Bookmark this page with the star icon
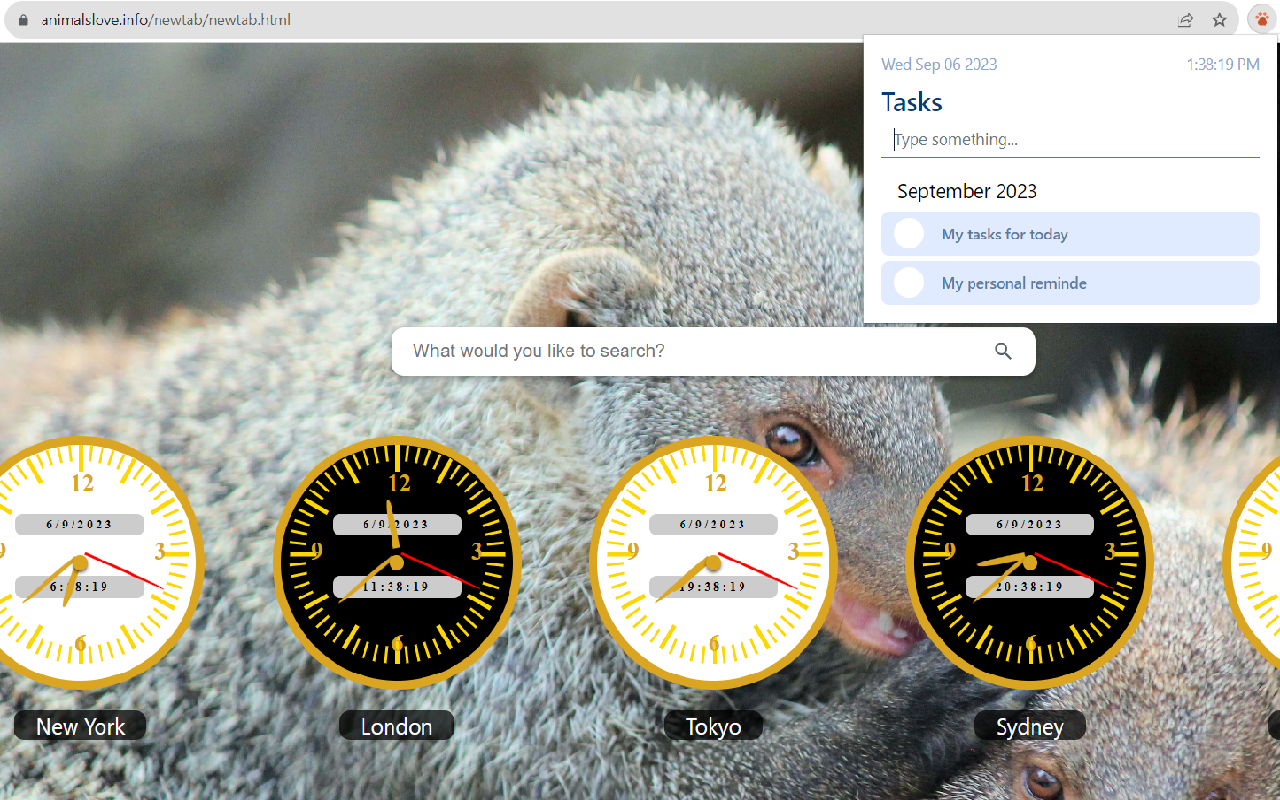The image size is (1280, 800). (1220, 20)
